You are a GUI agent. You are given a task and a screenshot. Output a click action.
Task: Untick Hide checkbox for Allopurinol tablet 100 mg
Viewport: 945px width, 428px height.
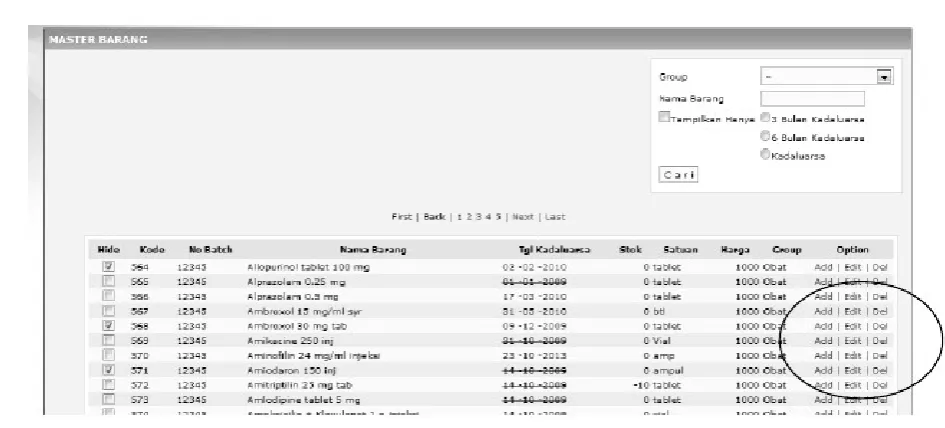[108, 266]
